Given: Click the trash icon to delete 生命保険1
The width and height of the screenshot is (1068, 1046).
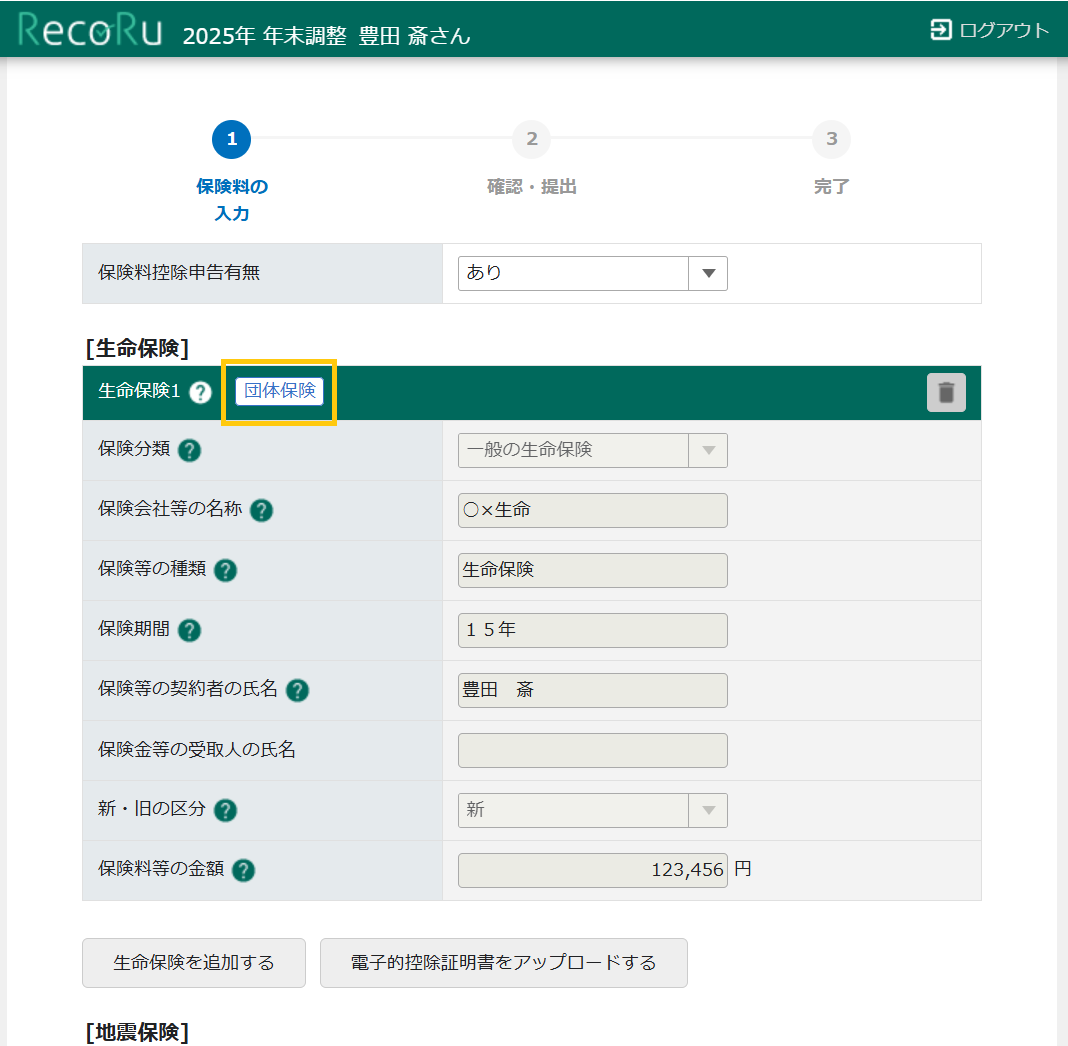Looking at the screenshot, I should [x=946, y=392].
